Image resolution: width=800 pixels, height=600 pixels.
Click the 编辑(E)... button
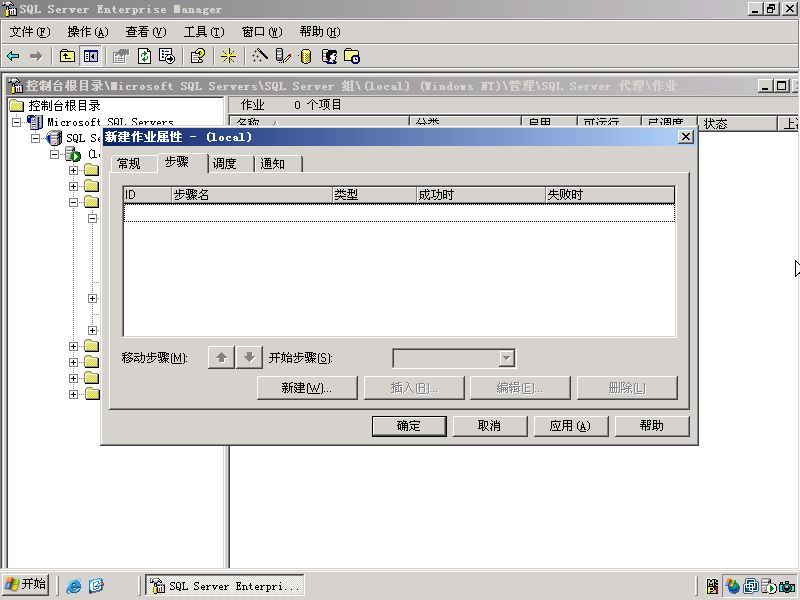click(x=520, y=388)
